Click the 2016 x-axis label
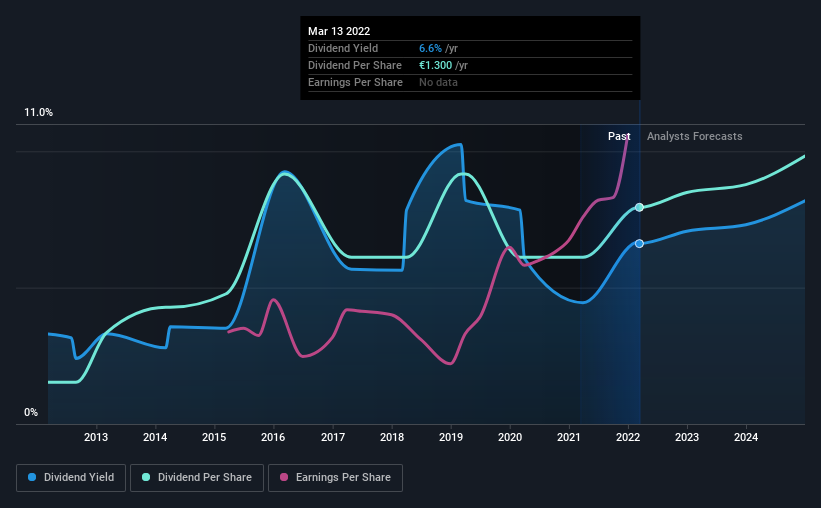 click(x=273, y=437)
